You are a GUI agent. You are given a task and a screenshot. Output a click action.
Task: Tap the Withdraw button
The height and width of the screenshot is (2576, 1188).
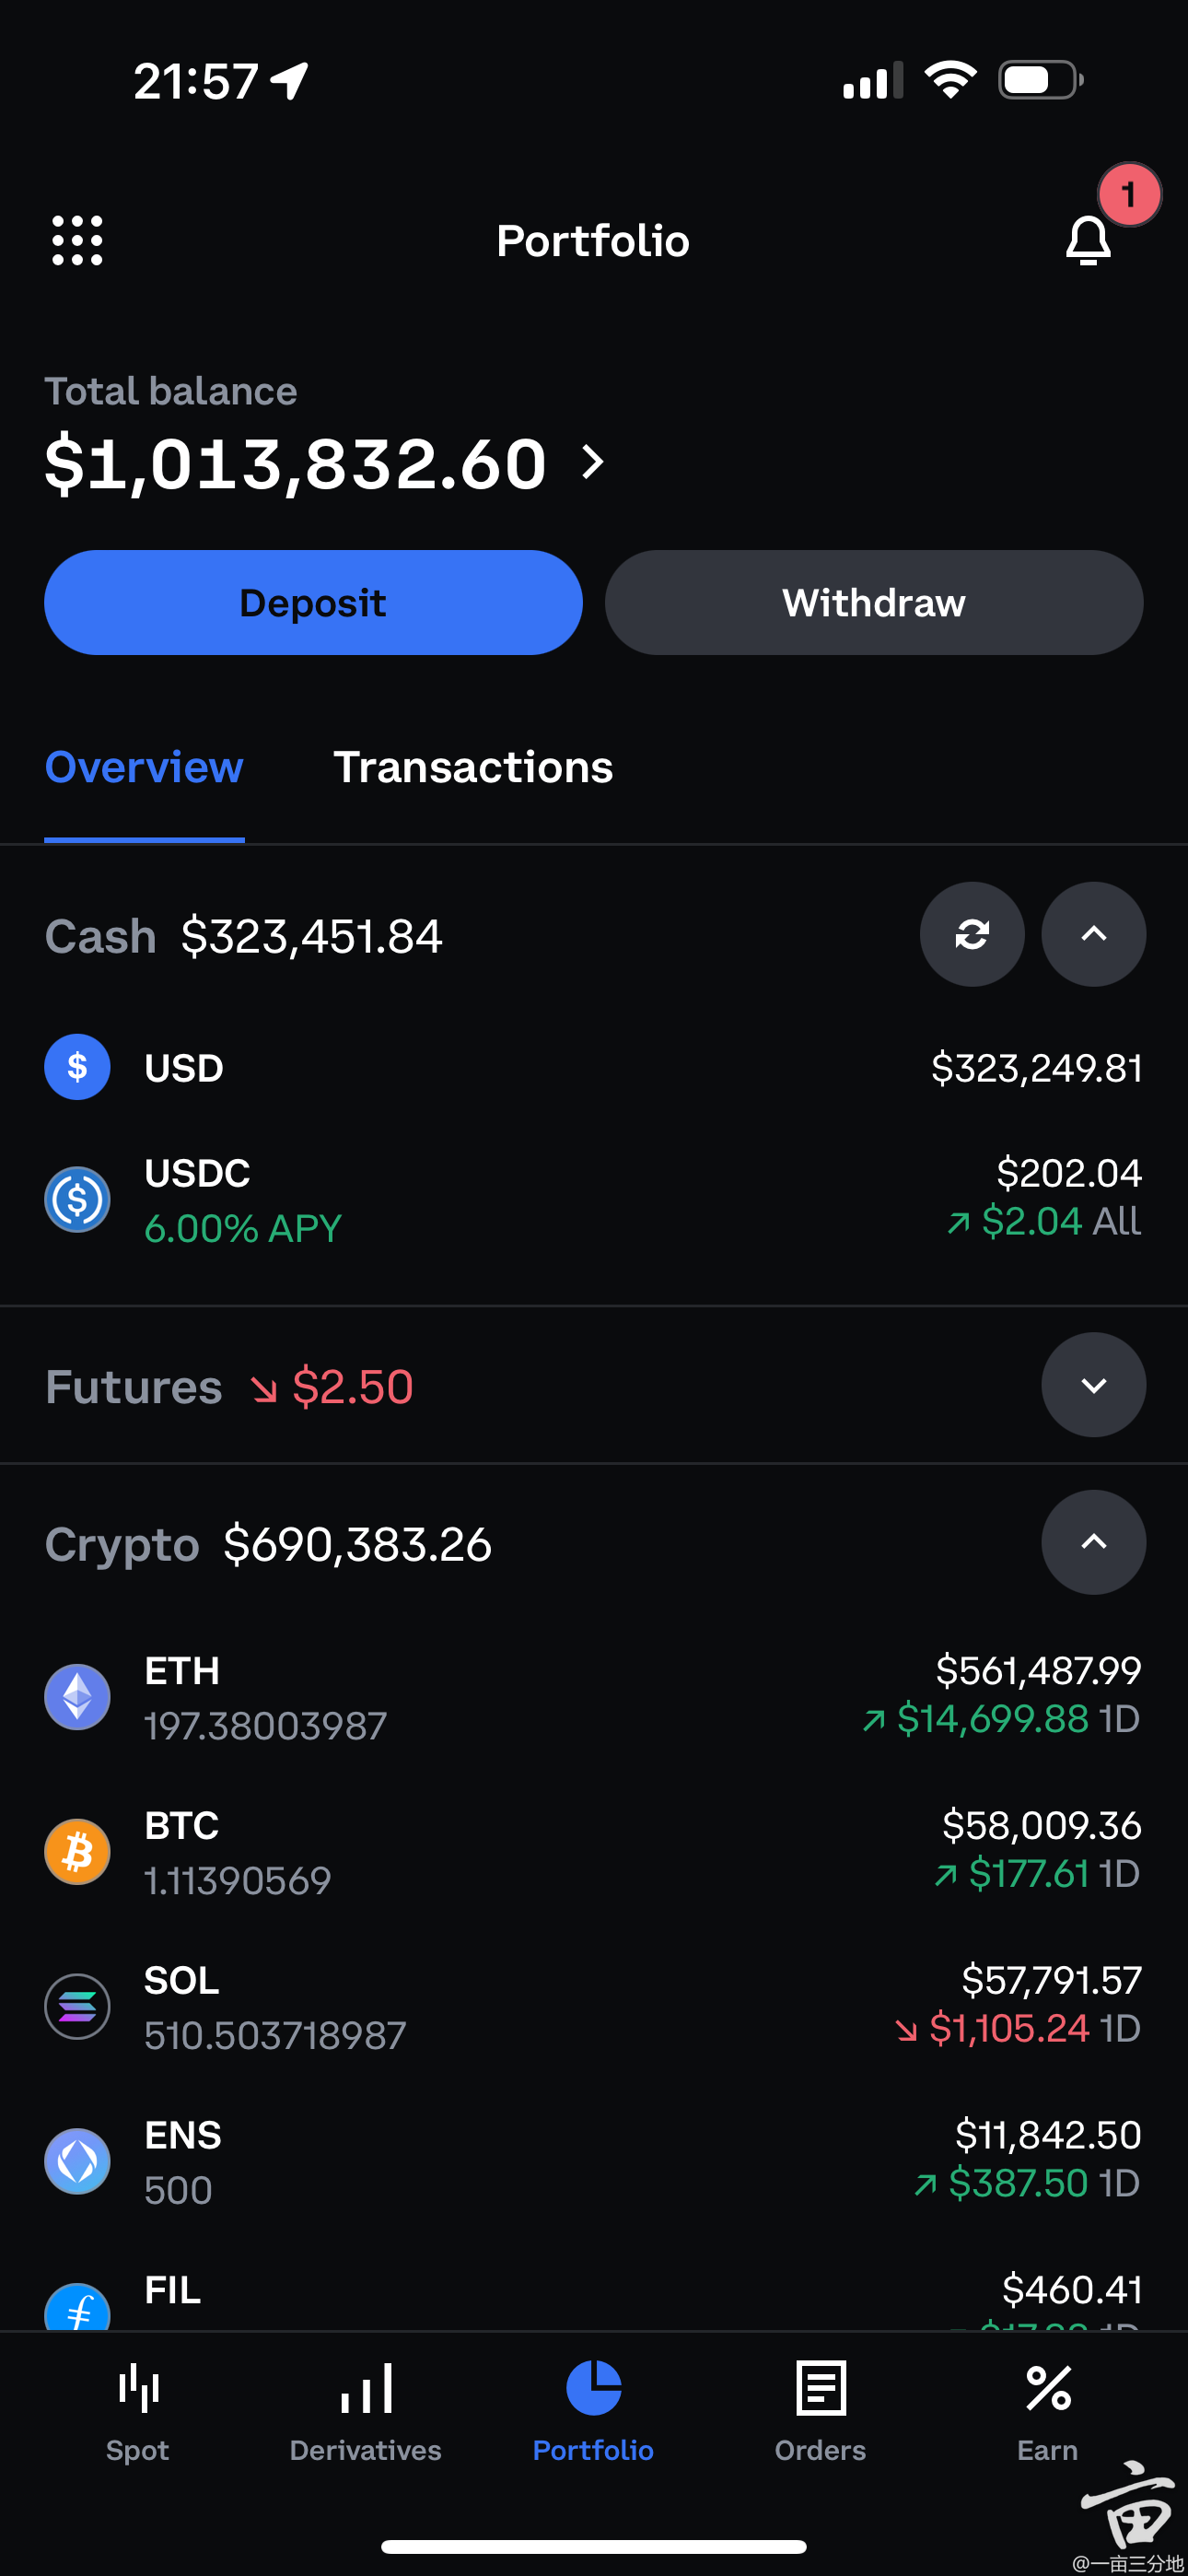coord(874,603)
